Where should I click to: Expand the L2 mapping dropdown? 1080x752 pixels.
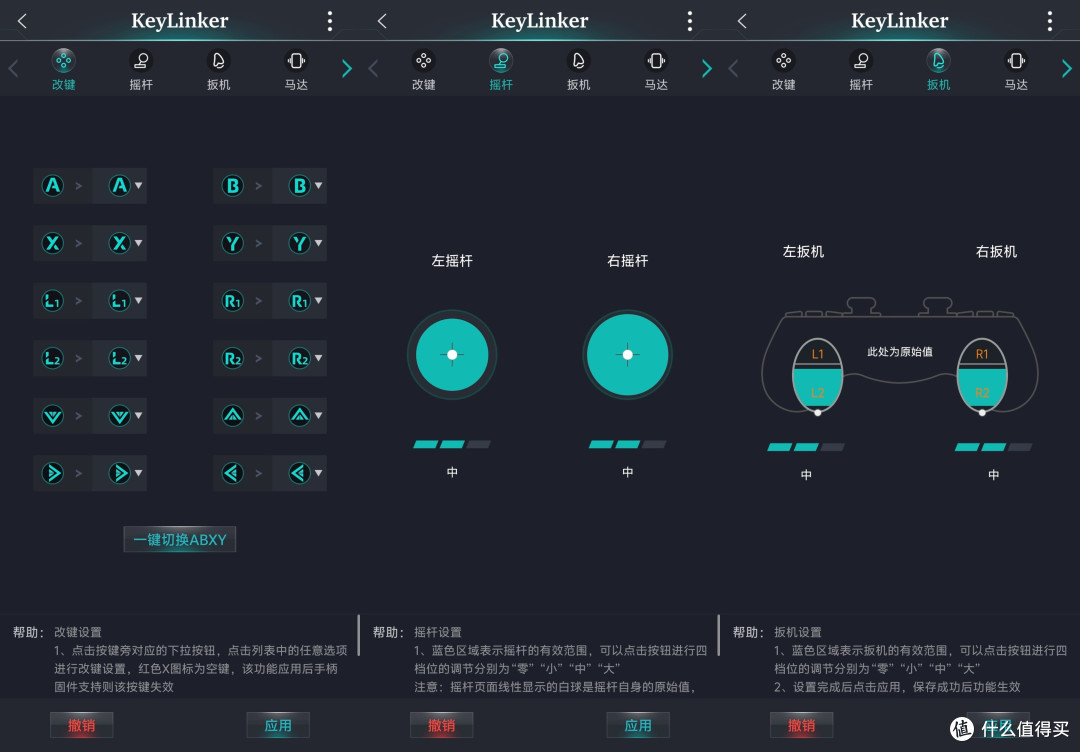(119, 358)
